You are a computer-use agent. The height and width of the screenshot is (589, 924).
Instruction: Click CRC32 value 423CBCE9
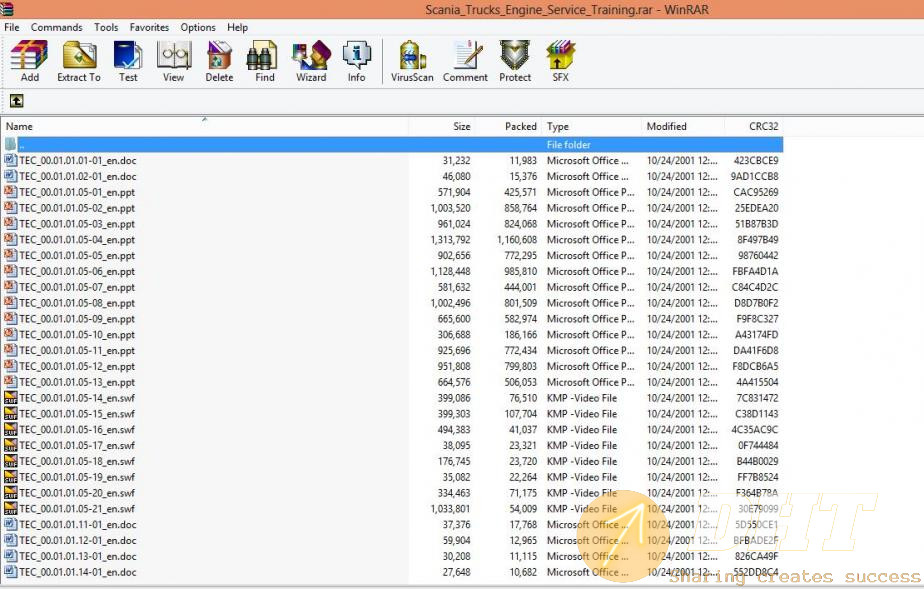756,160
